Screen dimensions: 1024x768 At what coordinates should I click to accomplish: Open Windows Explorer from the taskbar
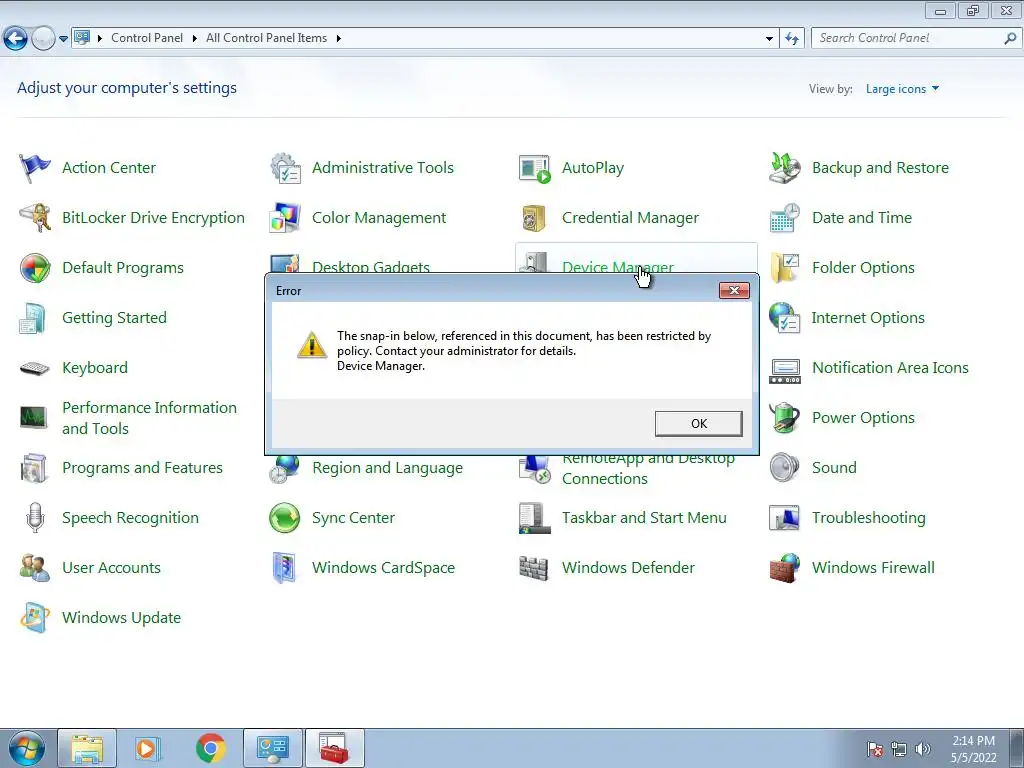(x=87, y=748)
